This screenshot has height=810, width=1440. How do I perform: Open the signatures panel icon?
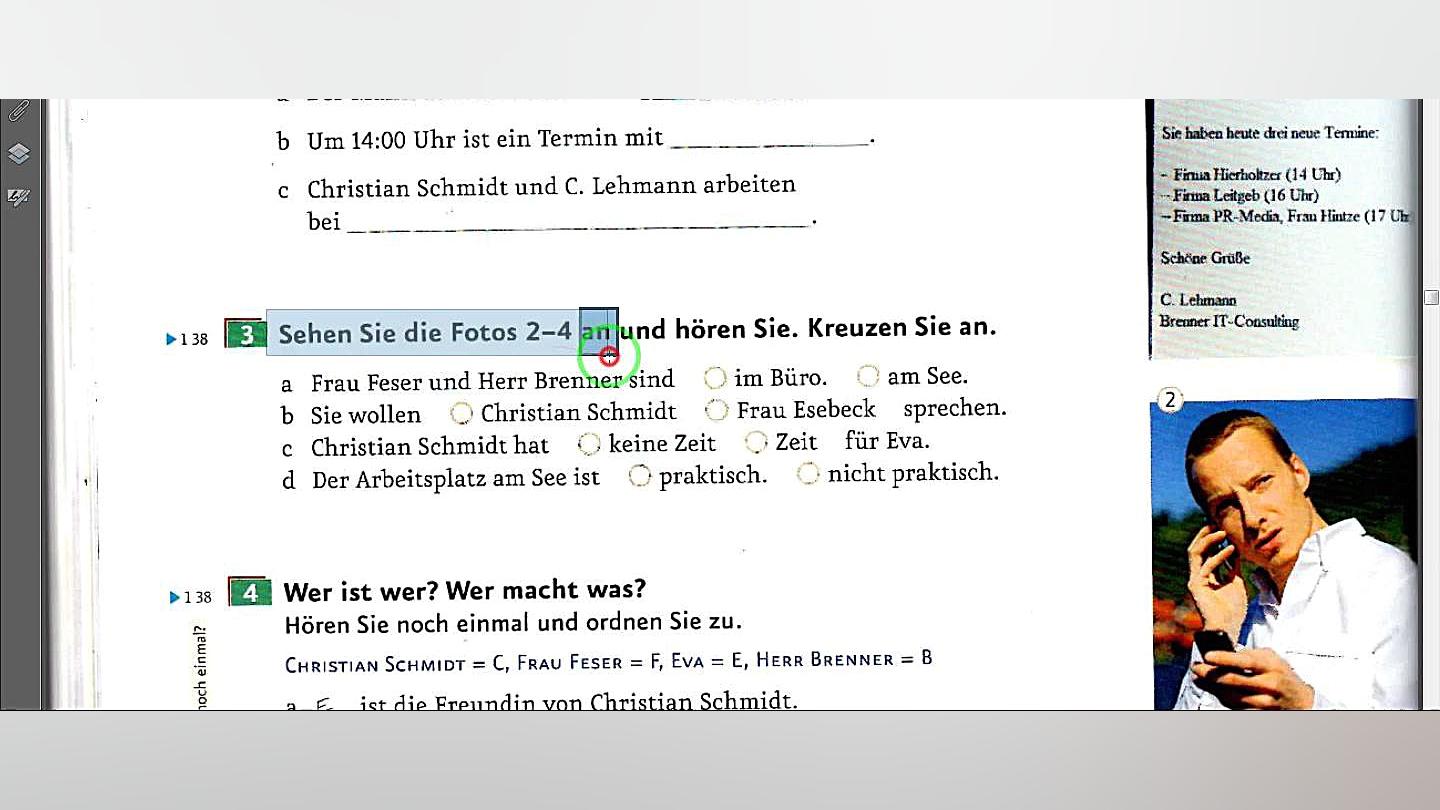click(18, 197)
